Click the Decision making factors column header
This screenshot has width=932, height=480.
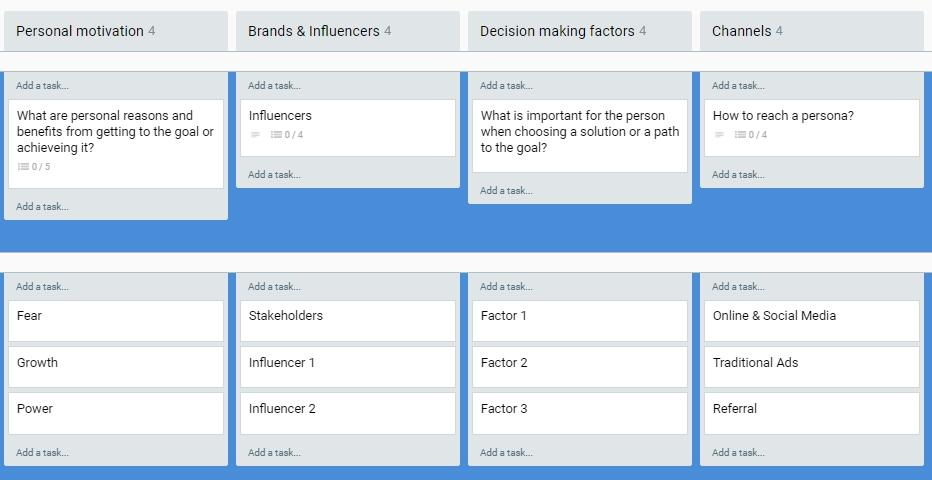click(557, 31)
